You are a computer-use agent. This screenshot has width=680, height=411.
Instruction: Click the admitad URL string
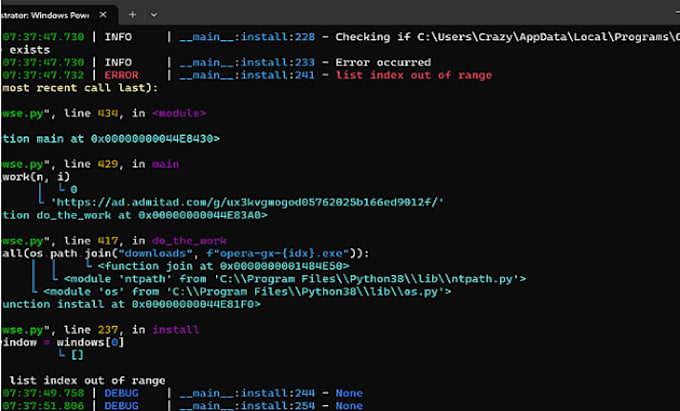[247, 202]
